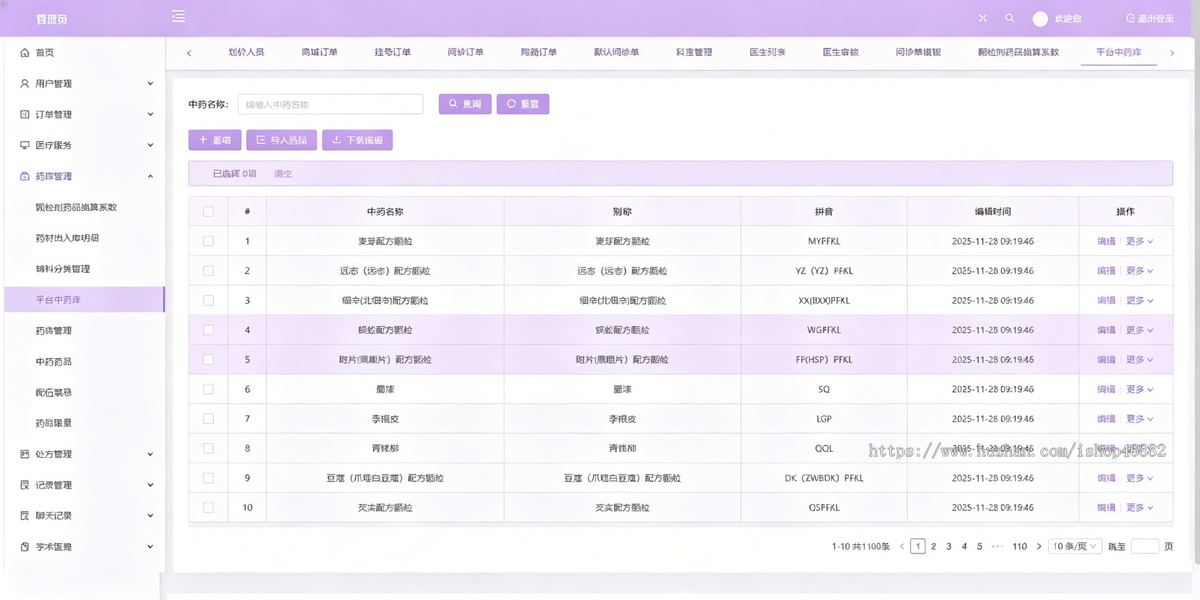Screen dimensions: 1200x600
Task: Open the 10条/页 page size dropdown
Action: [x=1076, y=546]
